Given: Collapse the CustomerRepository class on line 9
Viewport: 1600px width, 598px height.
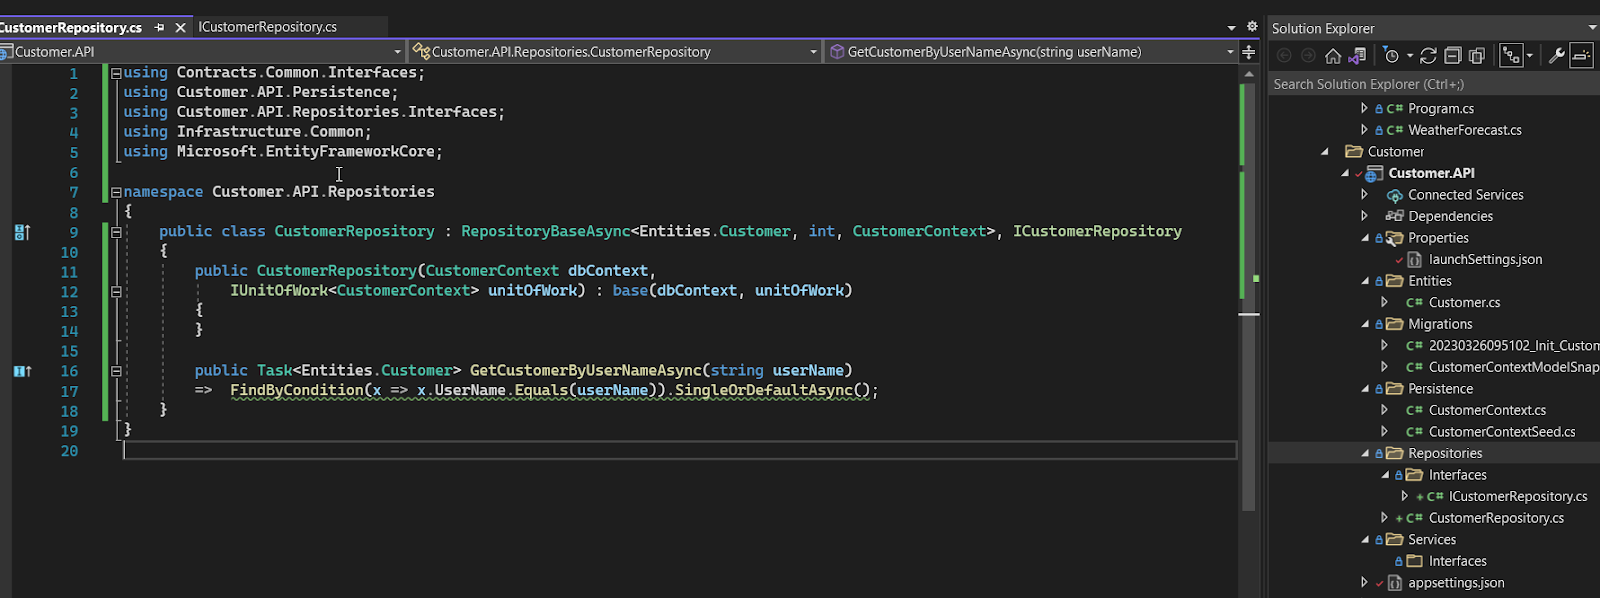Looking at the screenshot, I should click(x=116, y=232).
